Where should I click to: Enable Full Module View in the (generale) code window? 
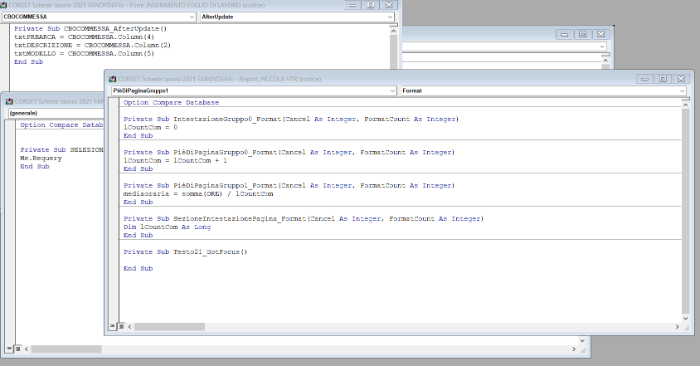18,349
